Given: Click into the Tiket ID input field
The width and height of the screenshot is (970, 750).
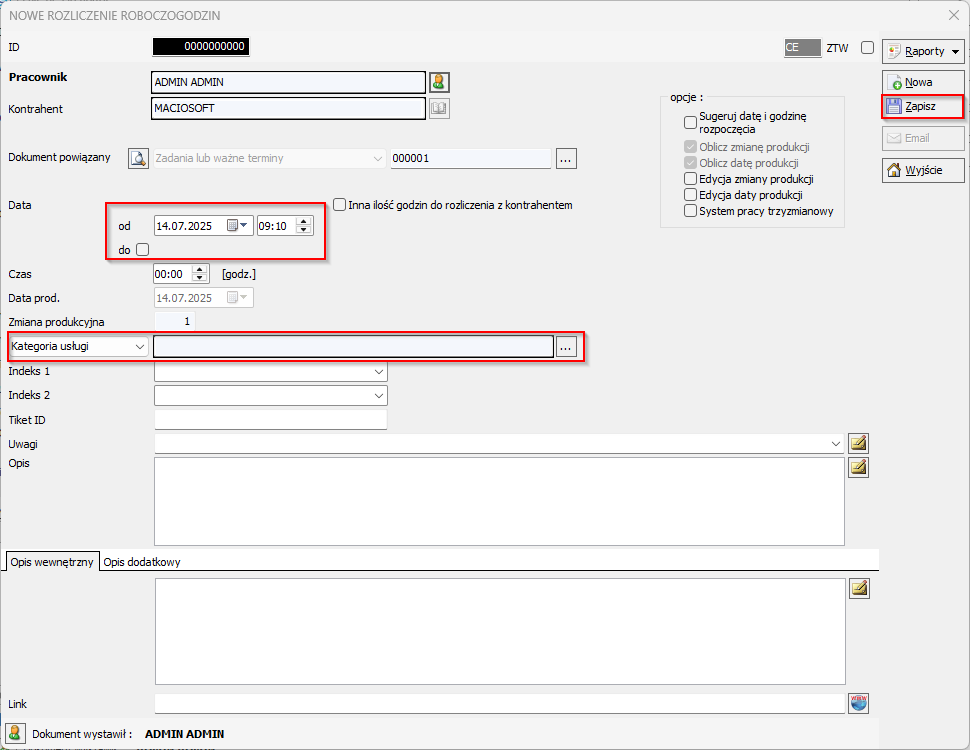Looking at the screenshot, I should (270, 420).
